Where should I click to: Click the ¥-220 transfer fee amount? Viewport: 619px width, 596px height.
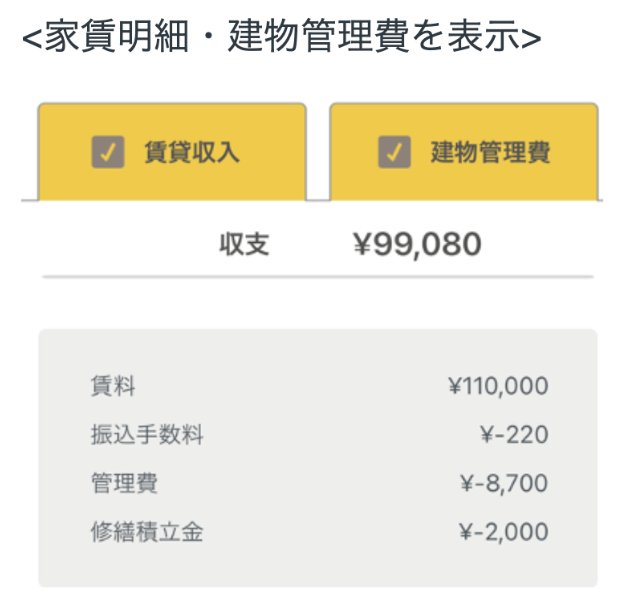514,435
